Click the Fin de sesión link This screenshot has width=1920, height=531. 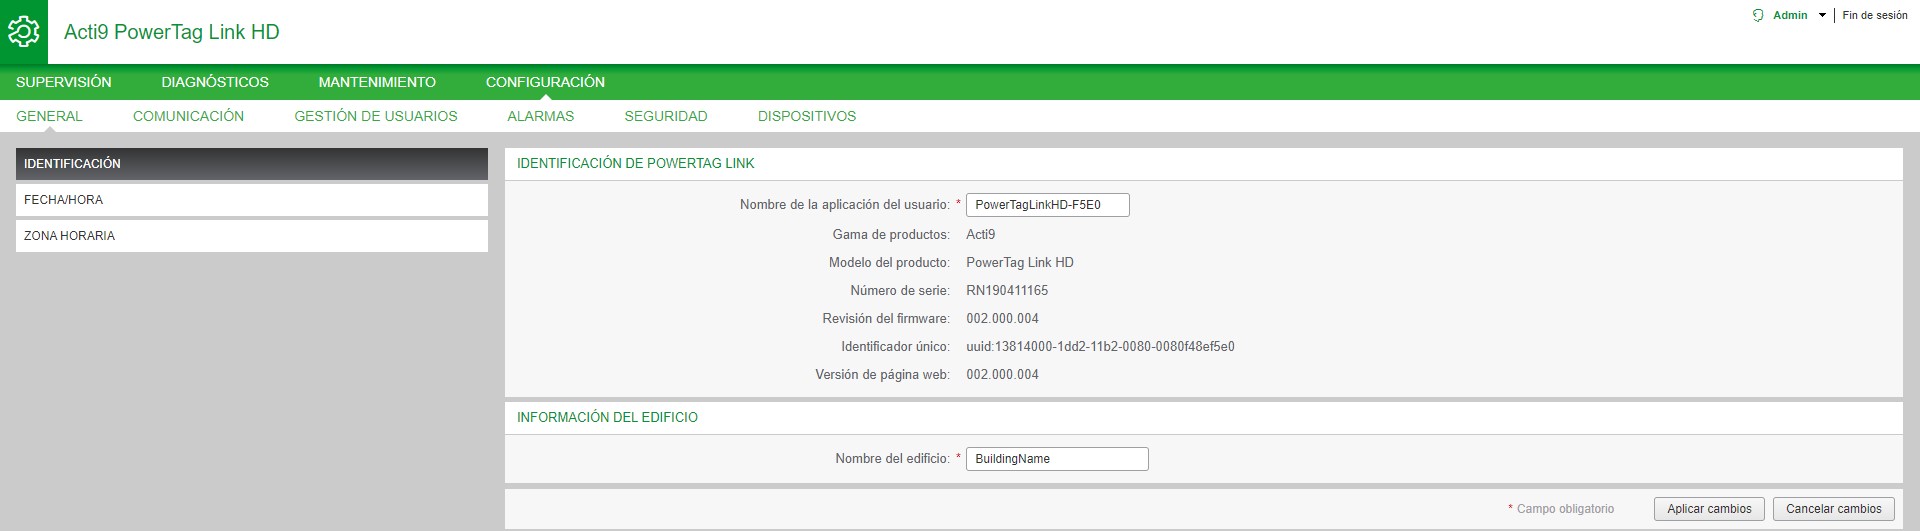1875,15
